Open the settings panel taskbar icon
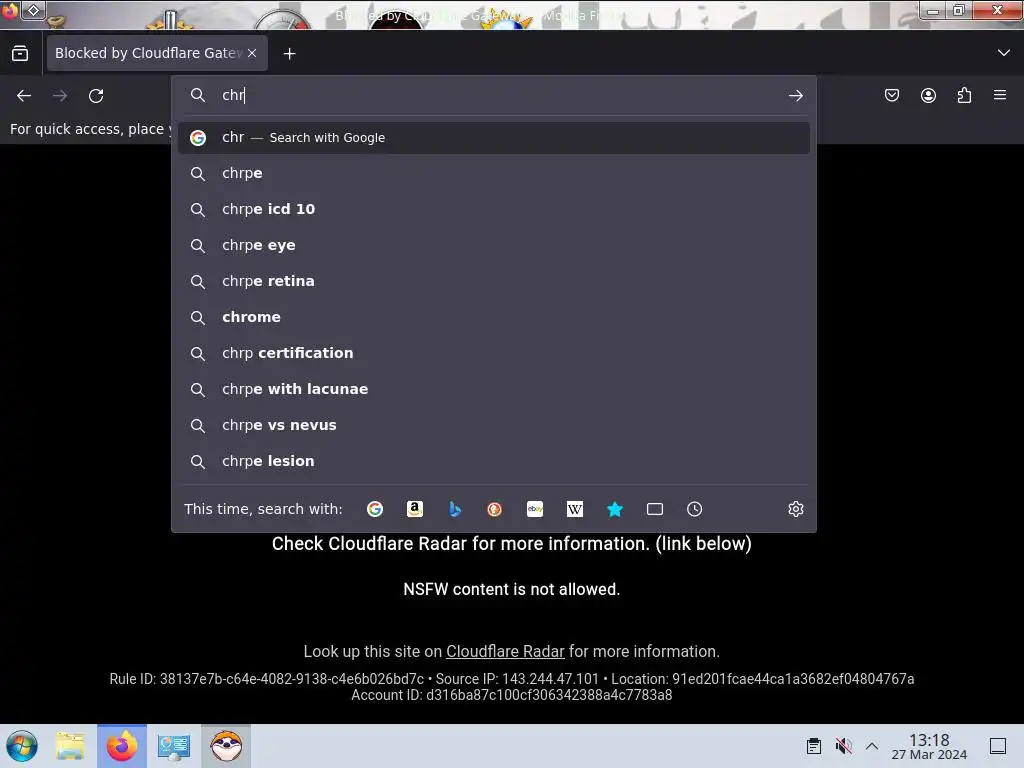 coord(174,746)
